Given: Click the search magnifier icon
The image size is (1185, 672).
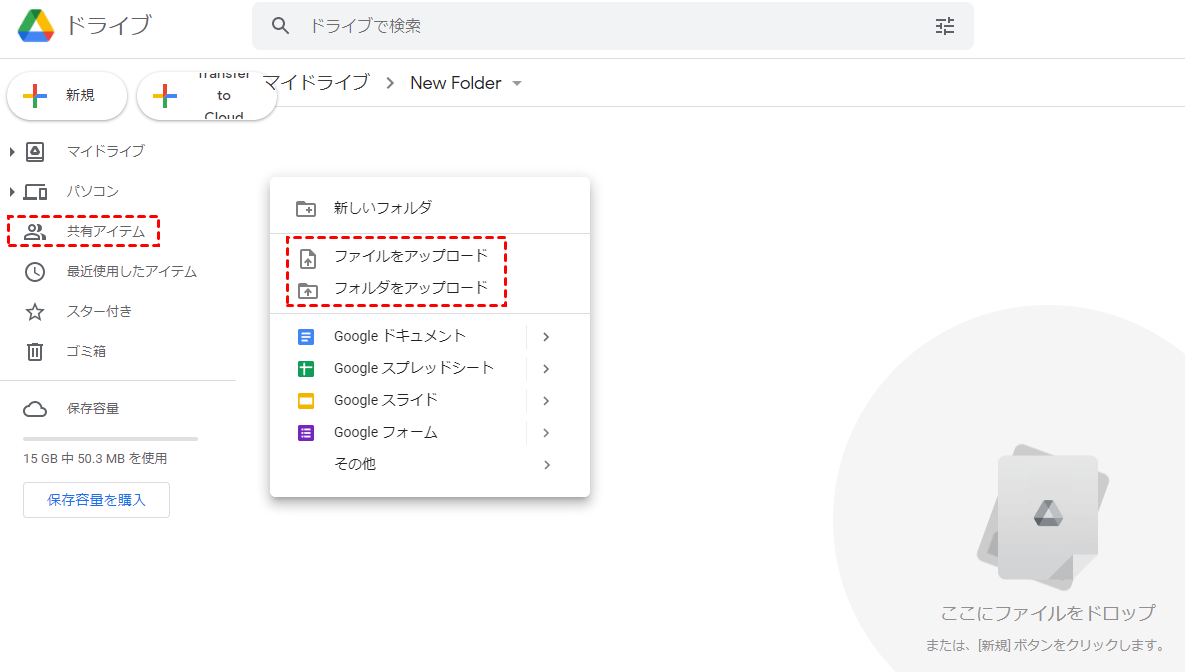Looking at the screenshot, I should click(280, 26).
